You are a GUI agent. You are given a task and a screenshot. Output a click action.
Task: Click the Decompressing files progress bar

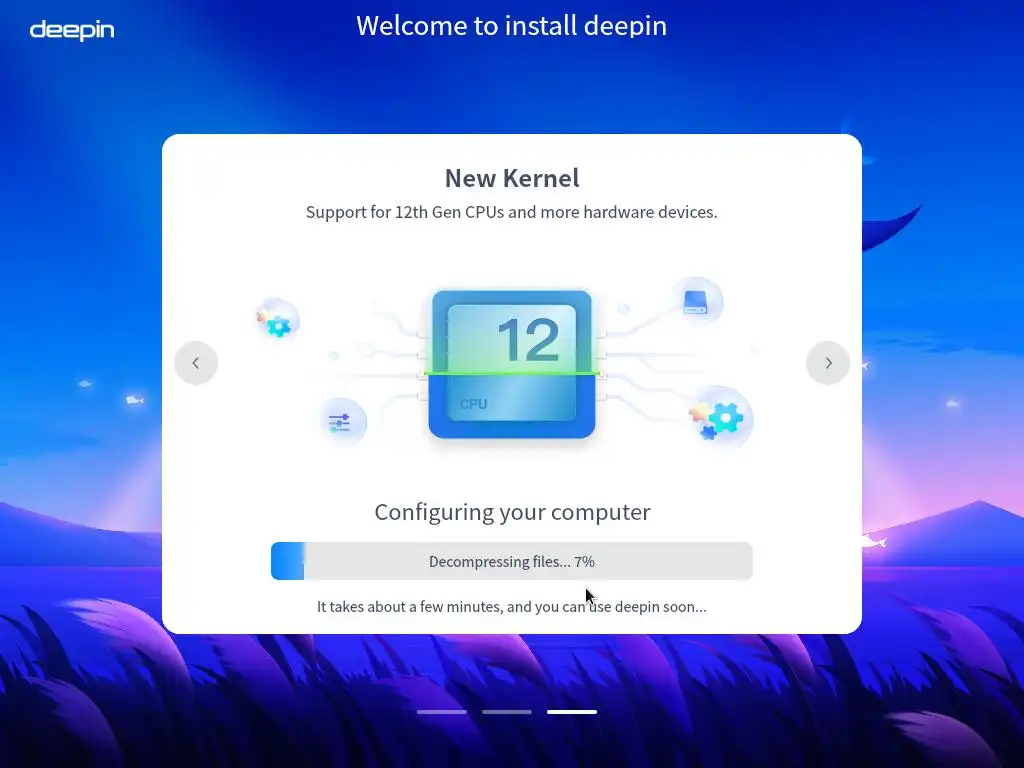coord(512,561)
